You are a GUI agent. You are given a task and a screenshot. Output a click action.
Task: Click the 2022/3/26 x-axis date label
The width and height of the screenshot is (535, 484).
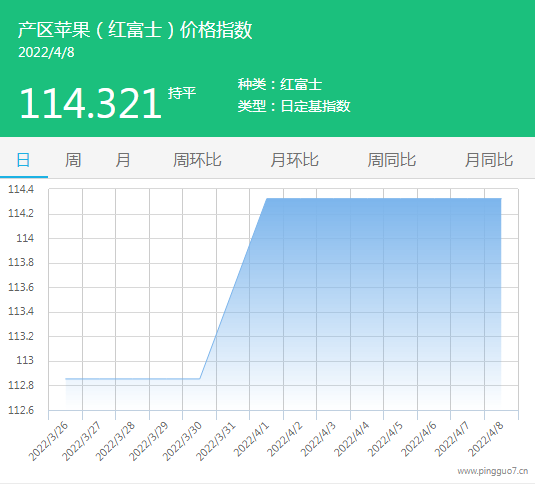tap(48, 441)
